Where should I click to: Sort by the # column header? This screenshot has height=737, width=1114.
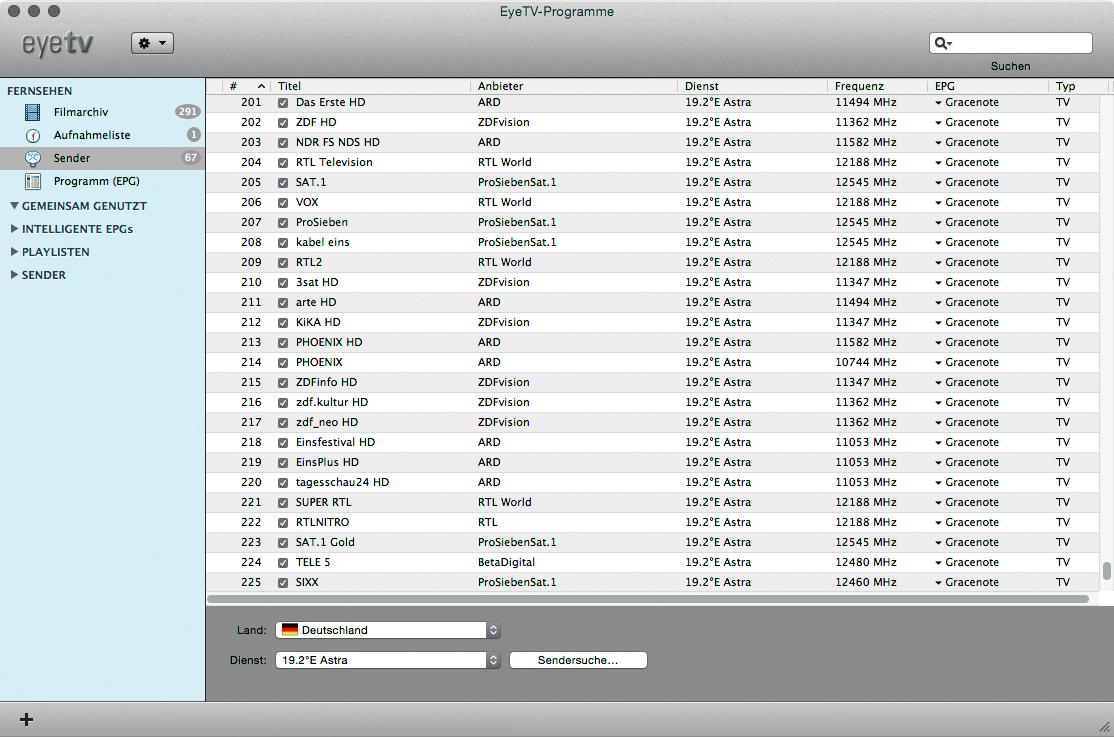tap(246, 86)
